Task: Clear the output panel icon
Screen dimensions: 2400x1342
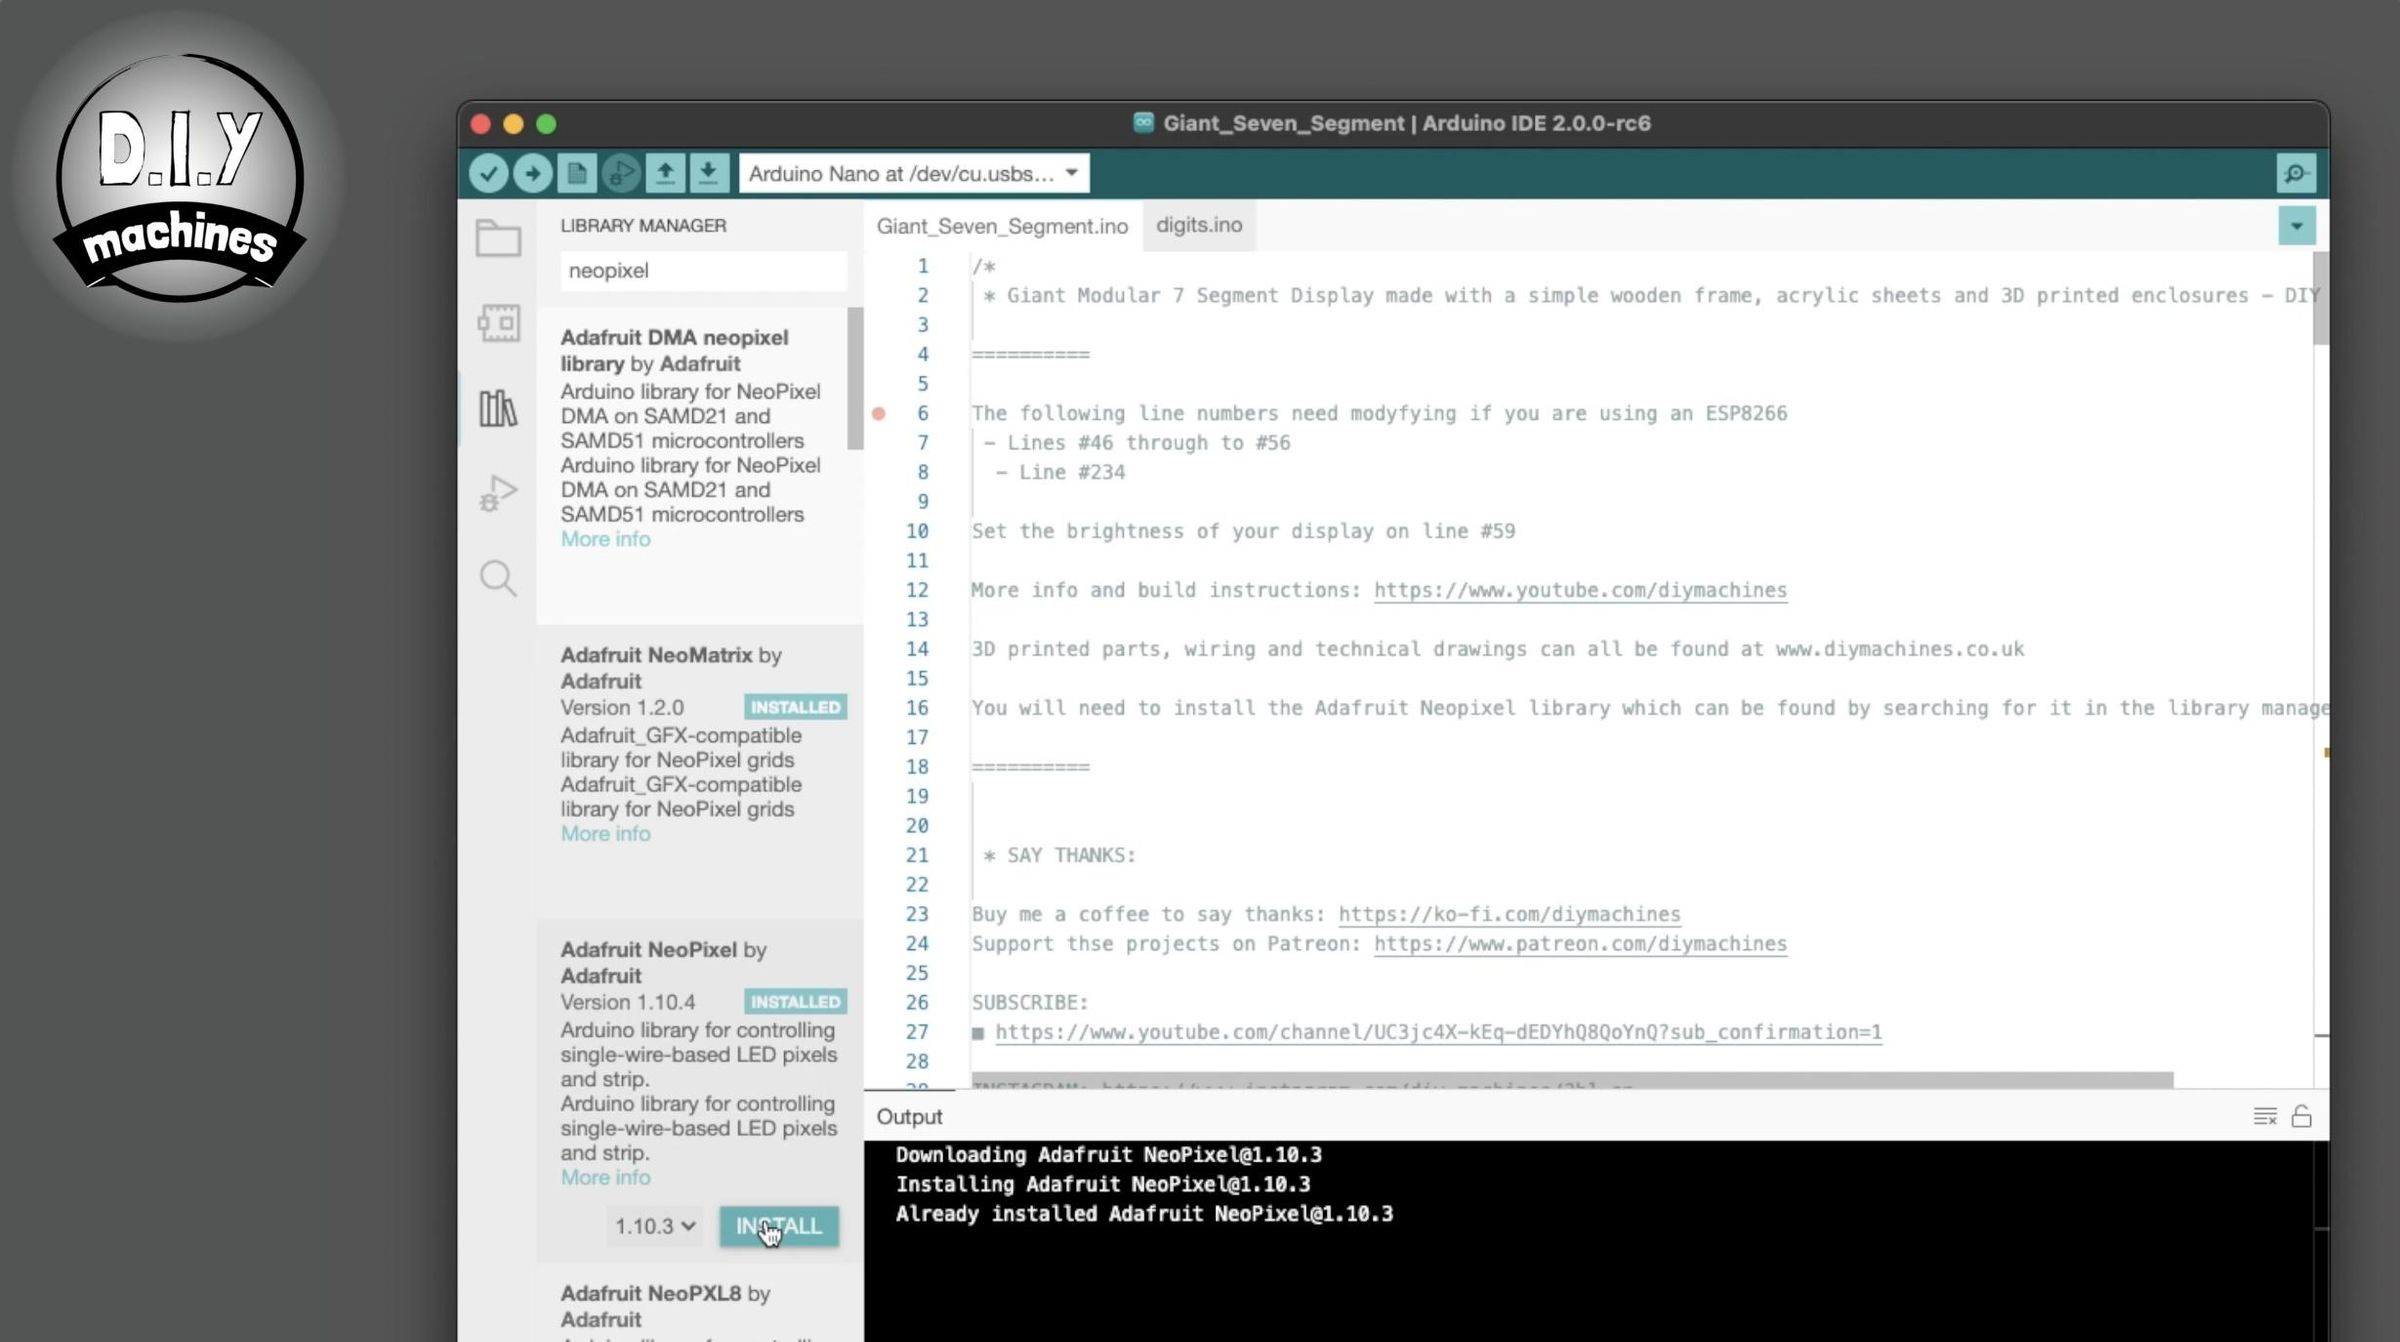Action: point(2265,1116)
